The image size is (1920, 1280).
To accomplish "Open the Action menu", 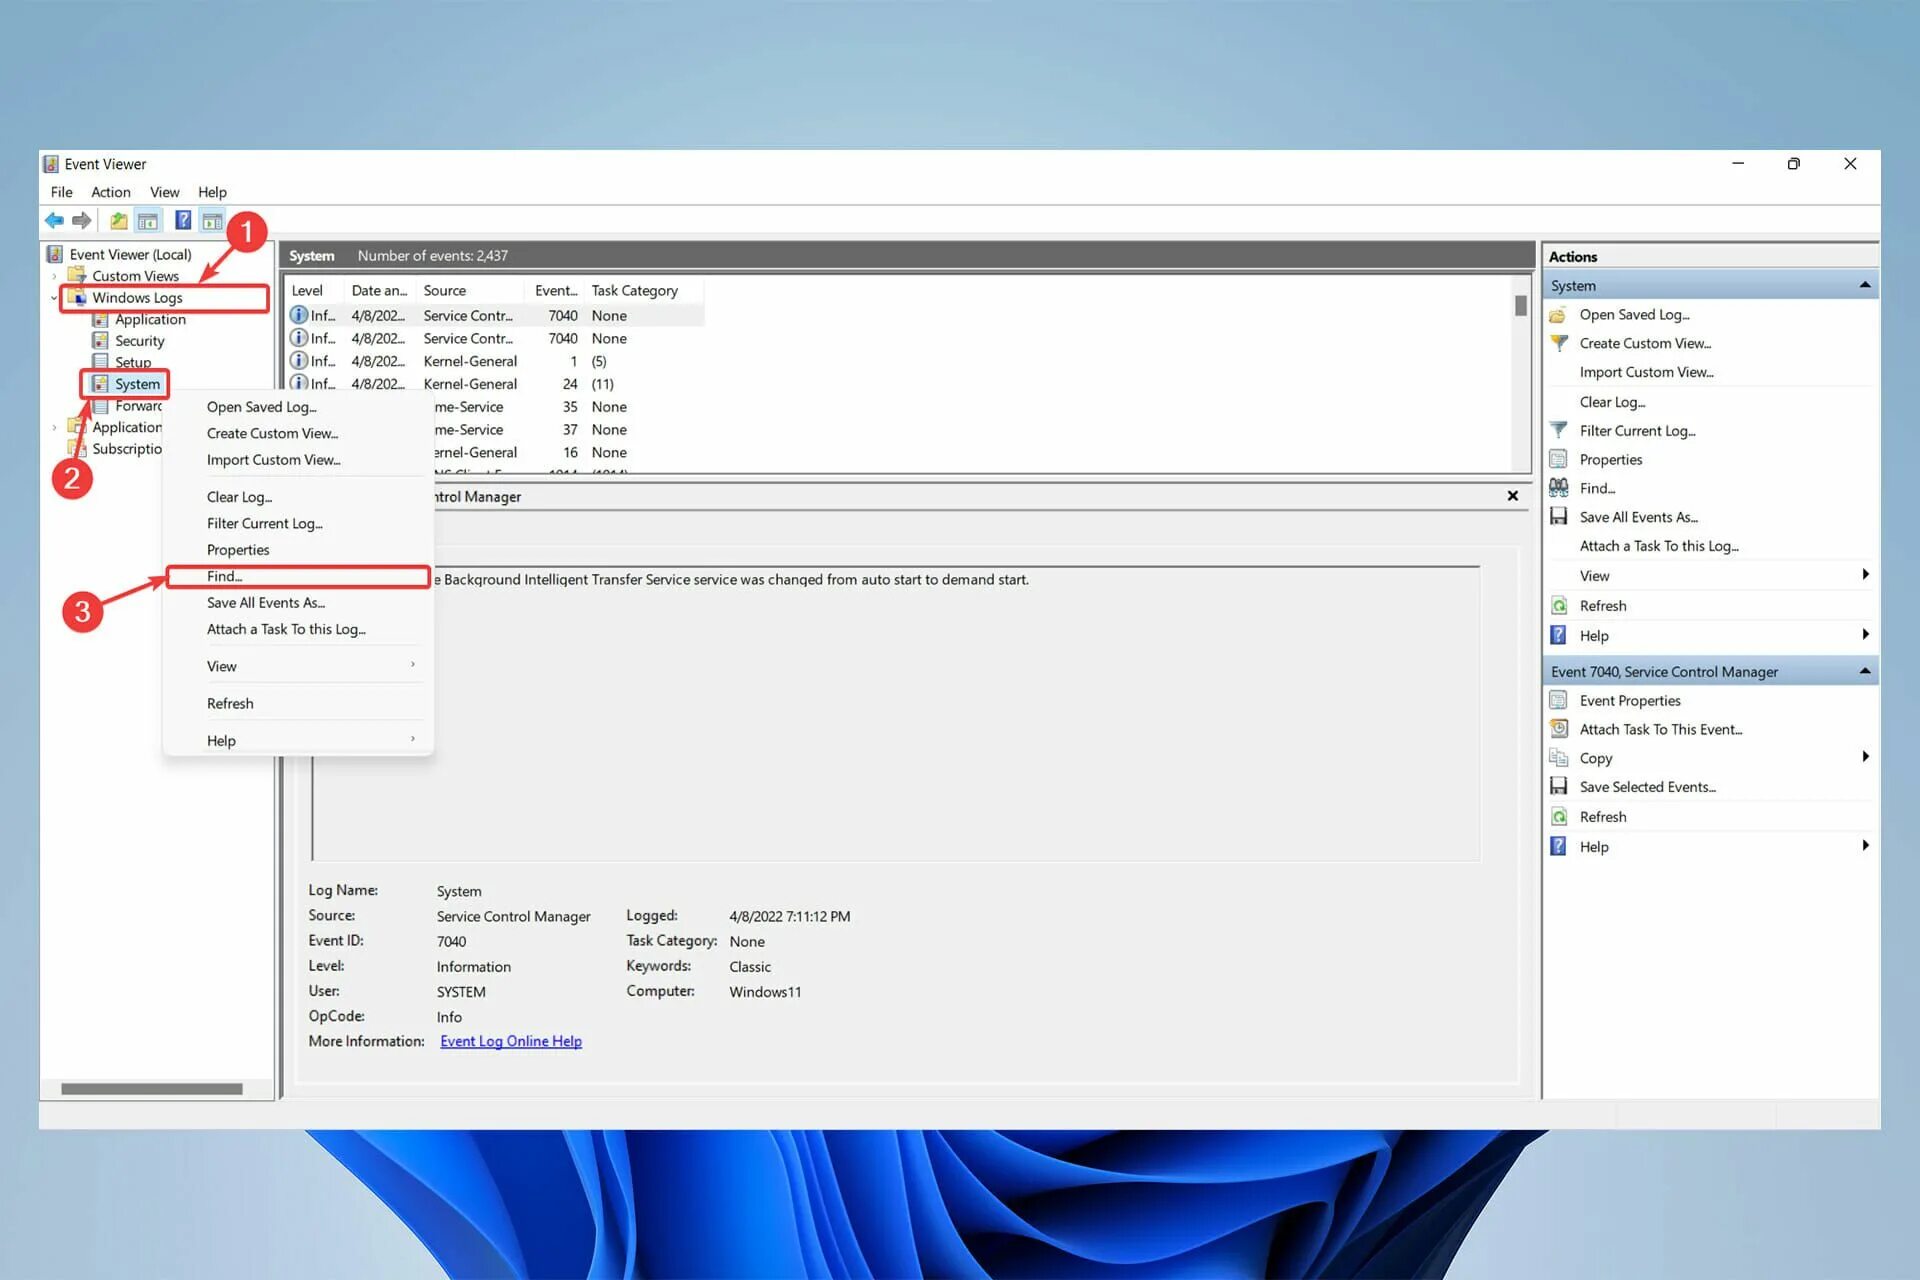I will point(110,192).
